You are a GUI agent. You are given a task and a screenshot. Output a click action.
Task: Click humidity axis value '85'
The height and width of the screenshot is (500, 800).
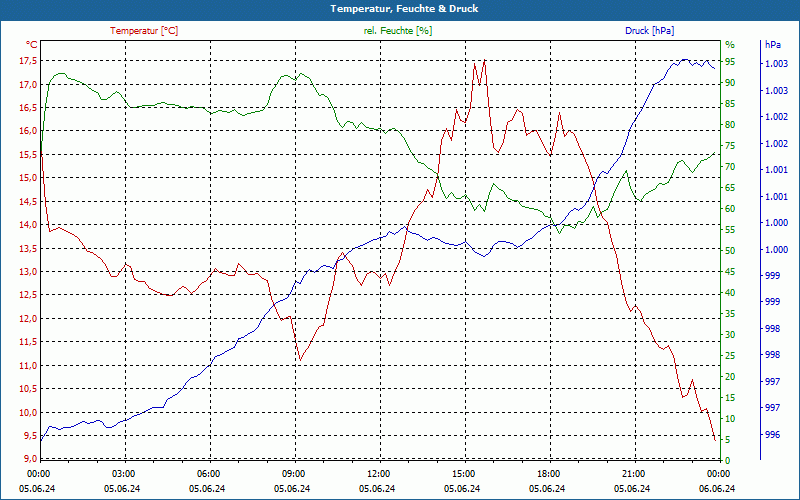(x=730, y=104)
